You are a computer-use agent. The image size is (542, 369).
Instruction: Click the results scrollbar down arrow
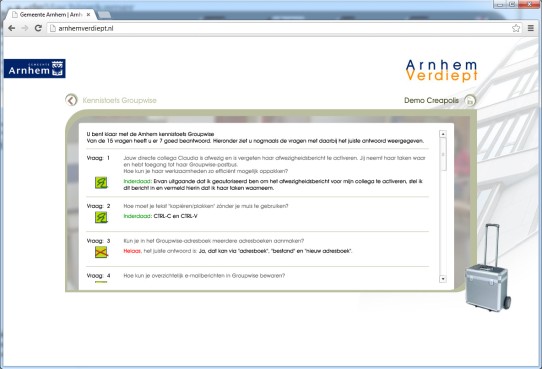click(x=443, y=278)
